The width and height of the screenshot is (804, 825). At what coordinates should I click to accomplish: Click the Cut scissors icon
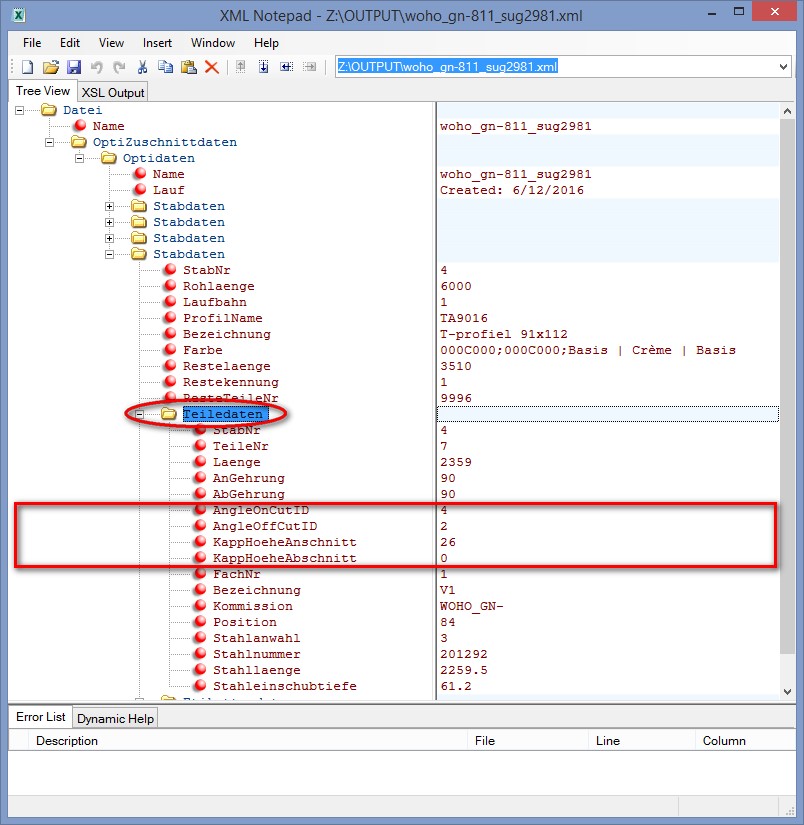142,67
